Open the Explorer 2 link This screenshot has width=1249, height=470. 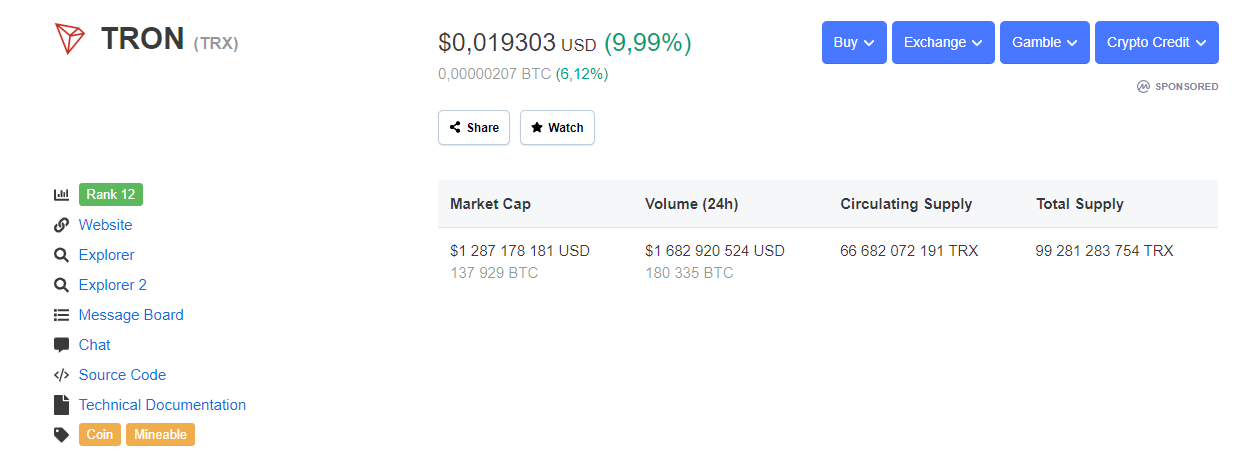(113, 285)
